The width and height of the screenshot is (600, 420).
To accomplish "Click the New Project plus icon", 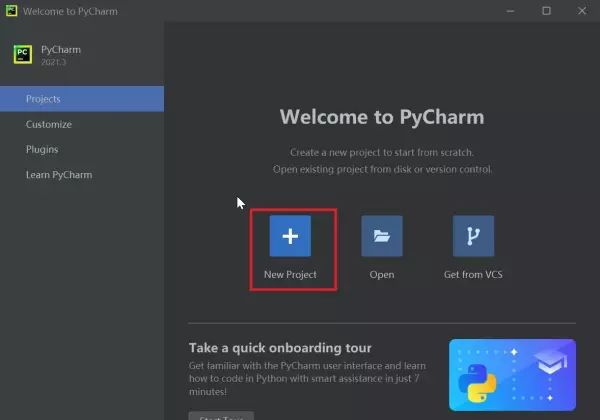I will 290,236.
